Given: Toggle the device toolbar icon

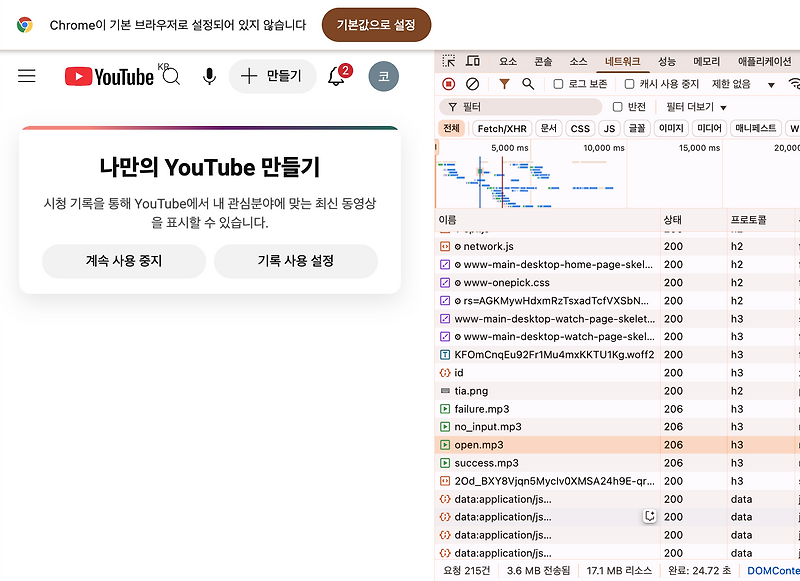Looking at the screenshot, I should click(473, 61).
